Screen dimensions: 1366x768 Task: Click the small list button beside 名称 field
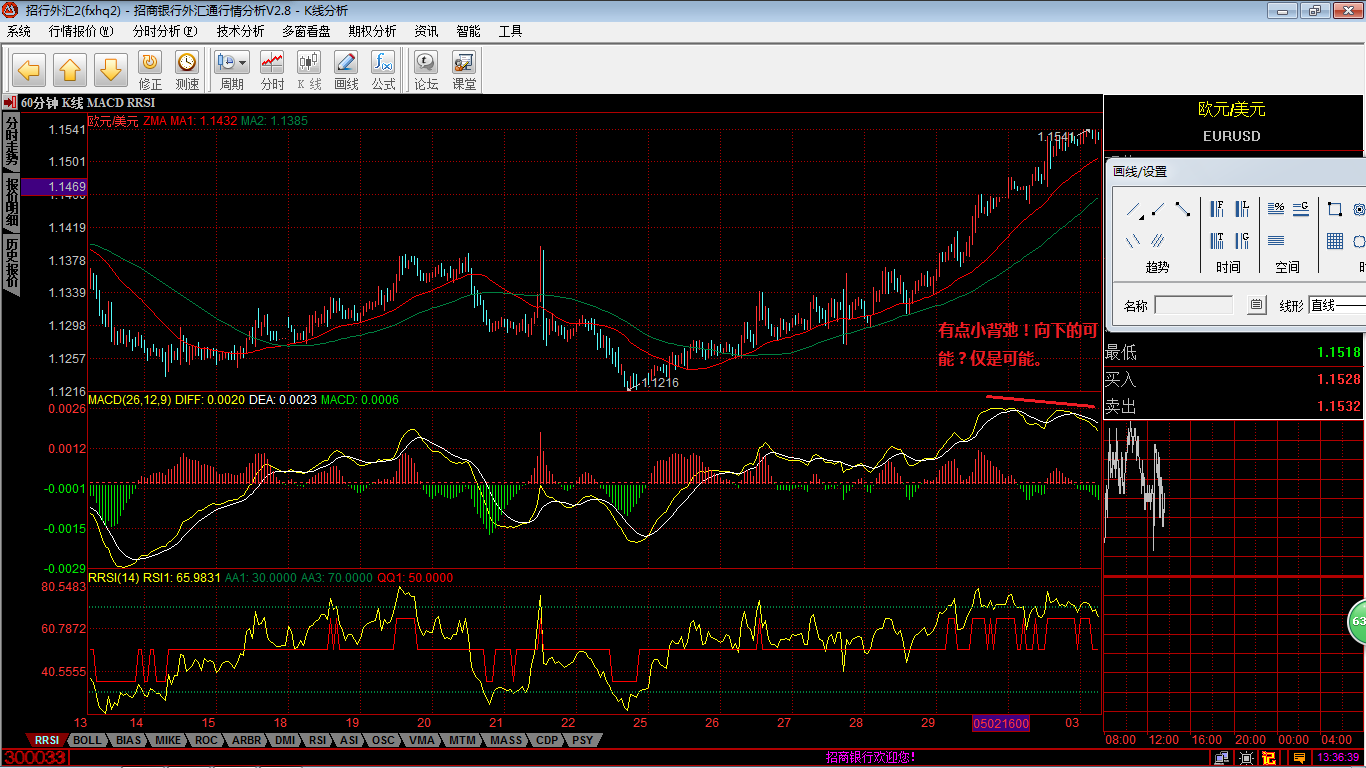(x=1257, y=305)
